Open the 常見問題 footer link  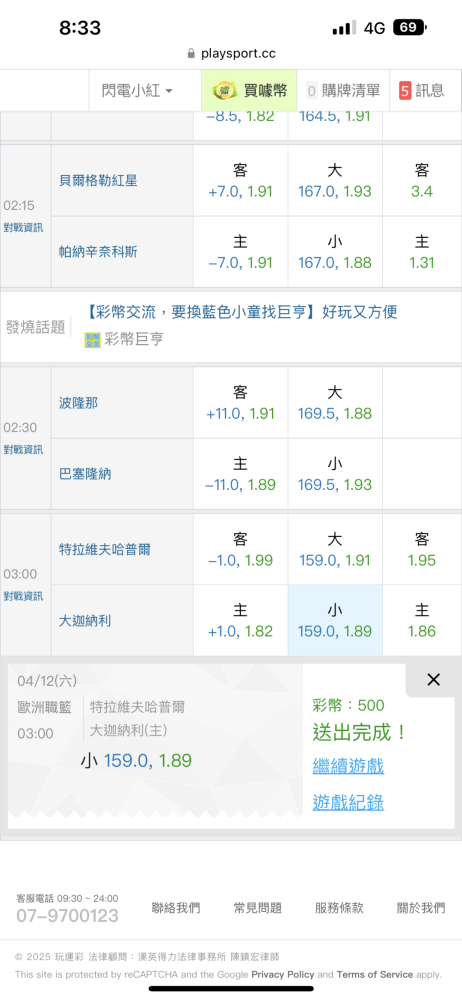coord(257,908)
